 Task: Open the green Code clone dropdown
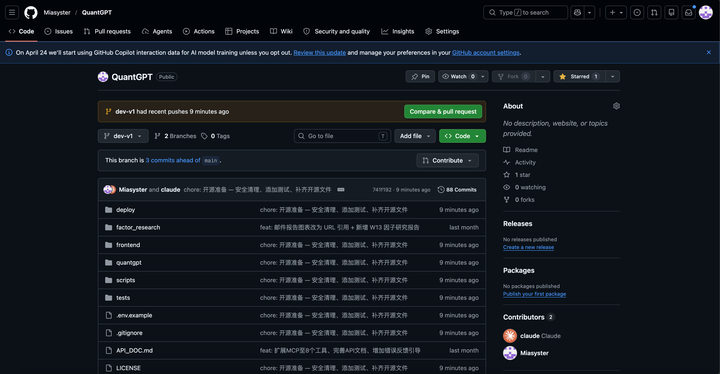pyautogui.click(x=462, y=136)
